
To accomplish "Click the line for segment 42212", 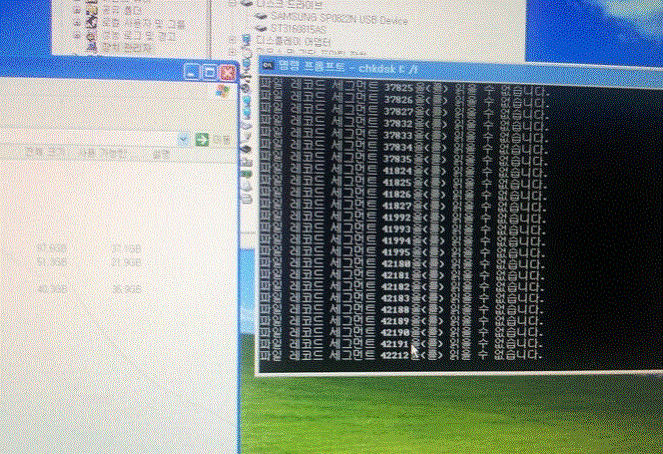I will pyautogui.click(x=400, y=356).
